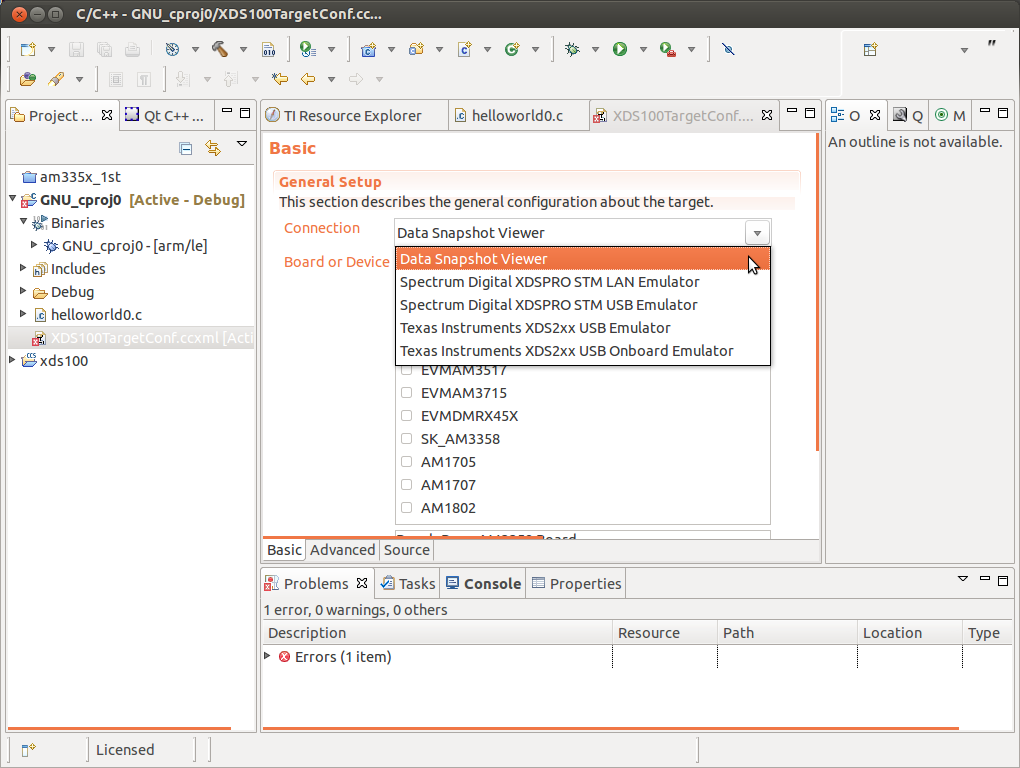Check the AM1707 device checkbox
This screenshot has height=768, width=1020.
pyautogui.click(x=407, y=484)
